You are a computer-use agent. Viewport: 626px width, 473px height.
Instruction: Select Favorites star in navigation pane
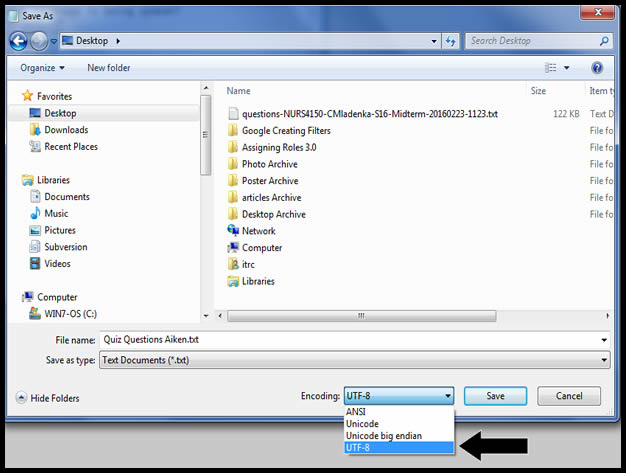click(28, 96)
